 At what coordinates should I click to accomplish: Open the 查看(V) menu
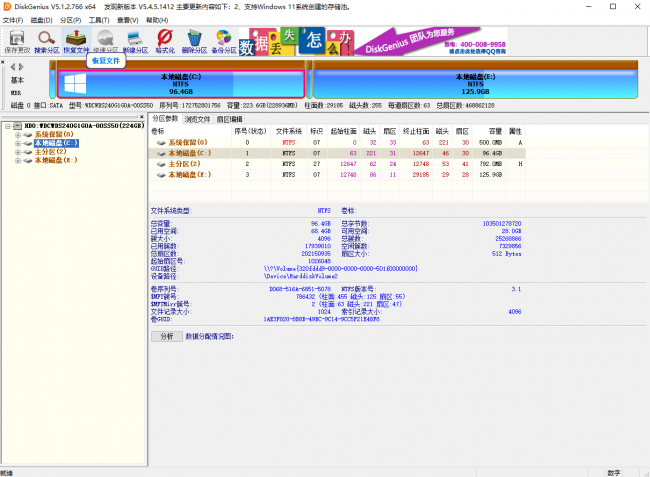point(128,20)
